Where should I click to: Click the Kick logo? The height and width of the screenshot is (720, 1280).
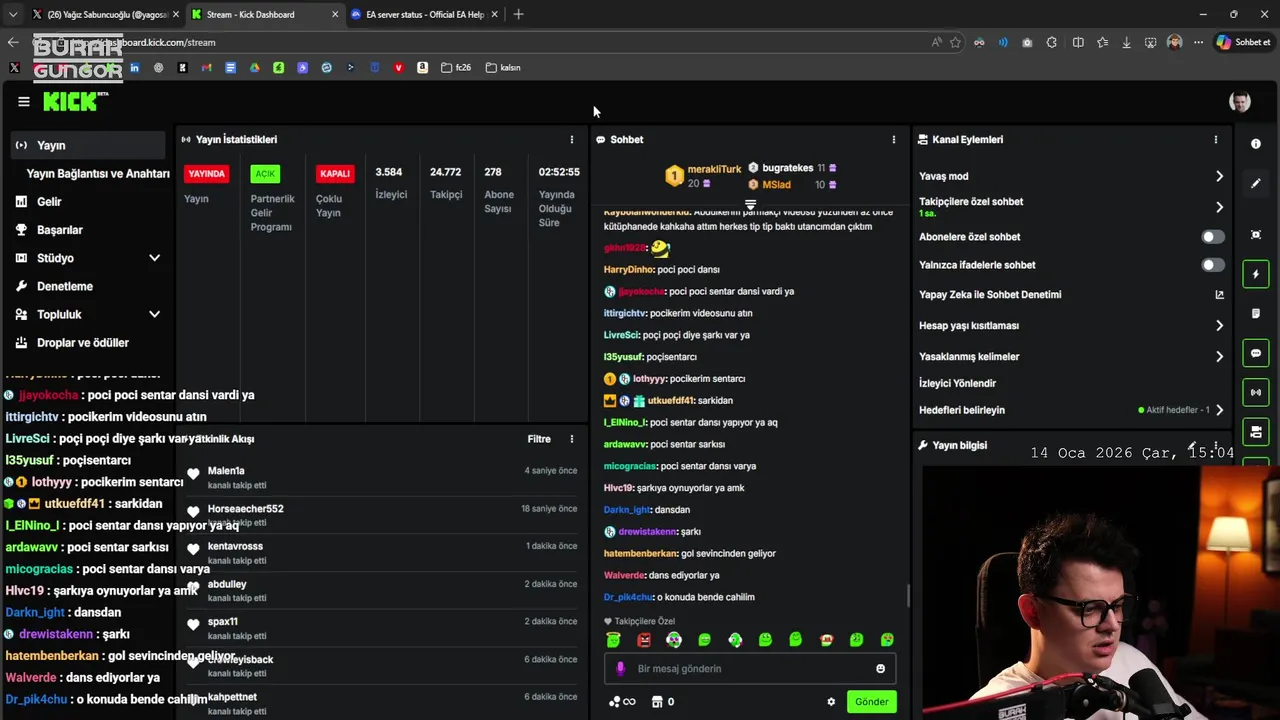(75, 101)
